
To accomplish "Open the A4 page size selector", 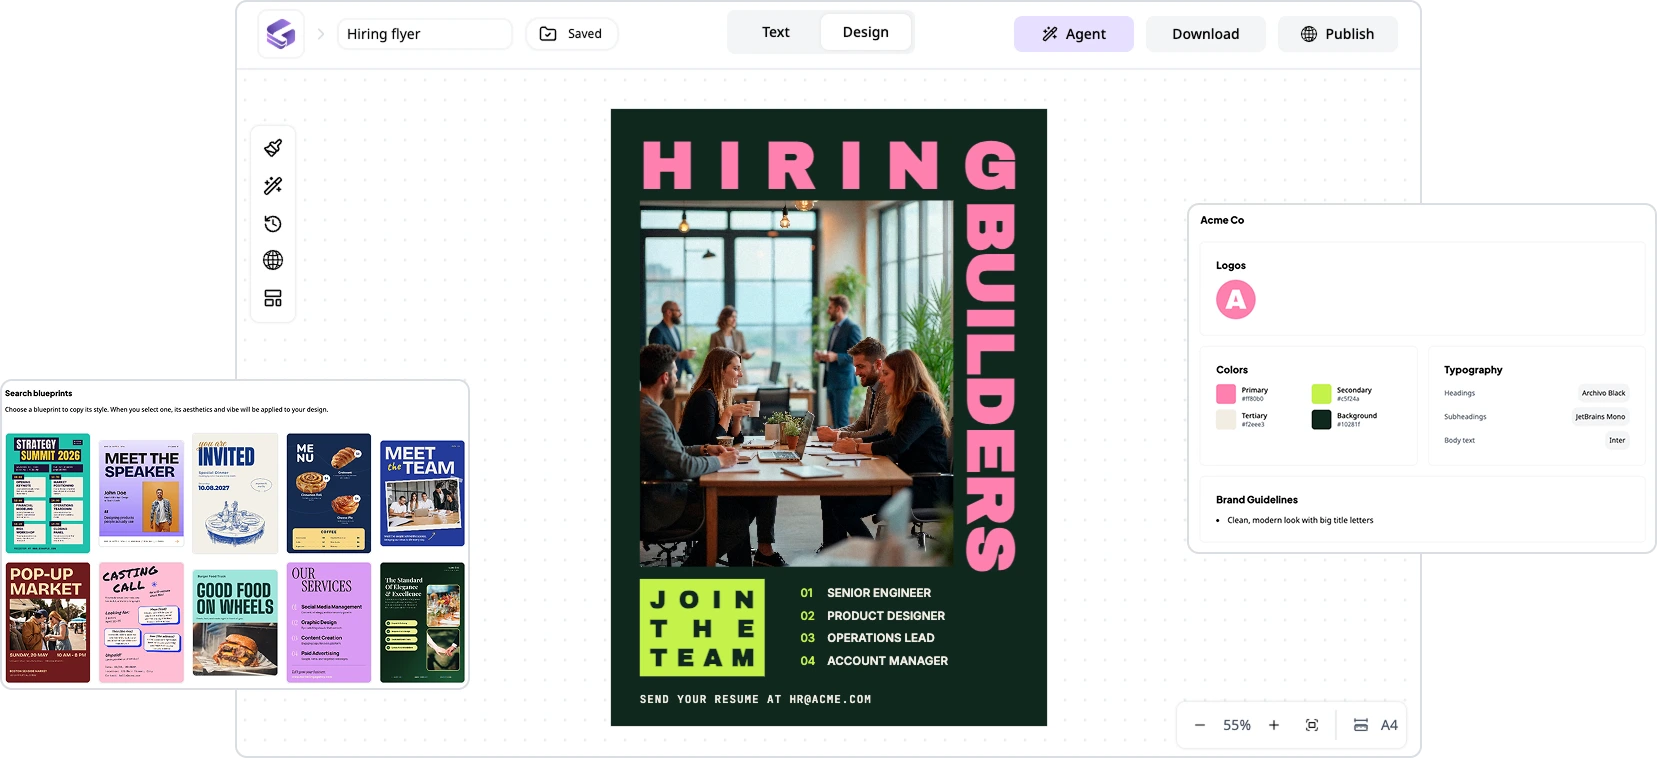I will 1376,725.
